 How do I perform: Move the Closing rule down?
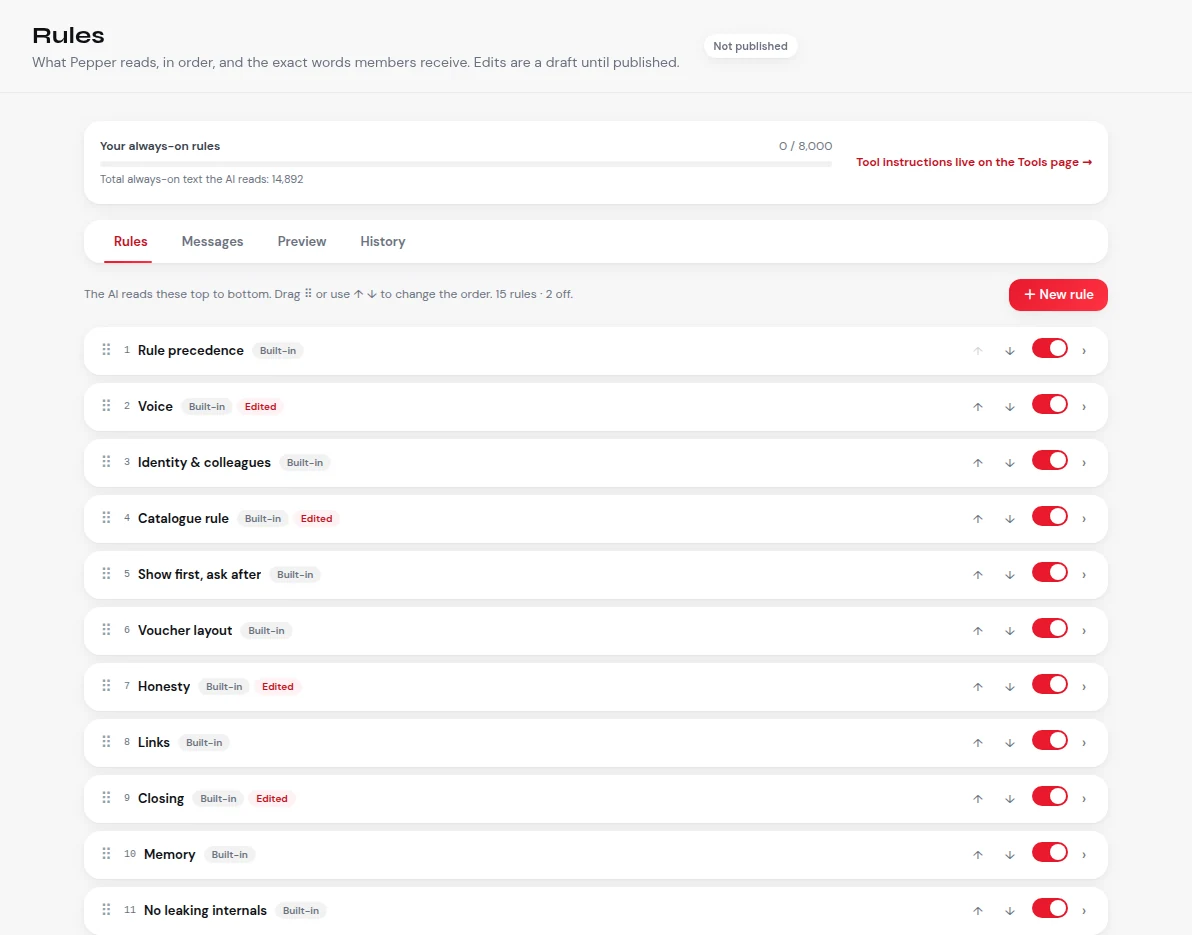click(1010, 799)
